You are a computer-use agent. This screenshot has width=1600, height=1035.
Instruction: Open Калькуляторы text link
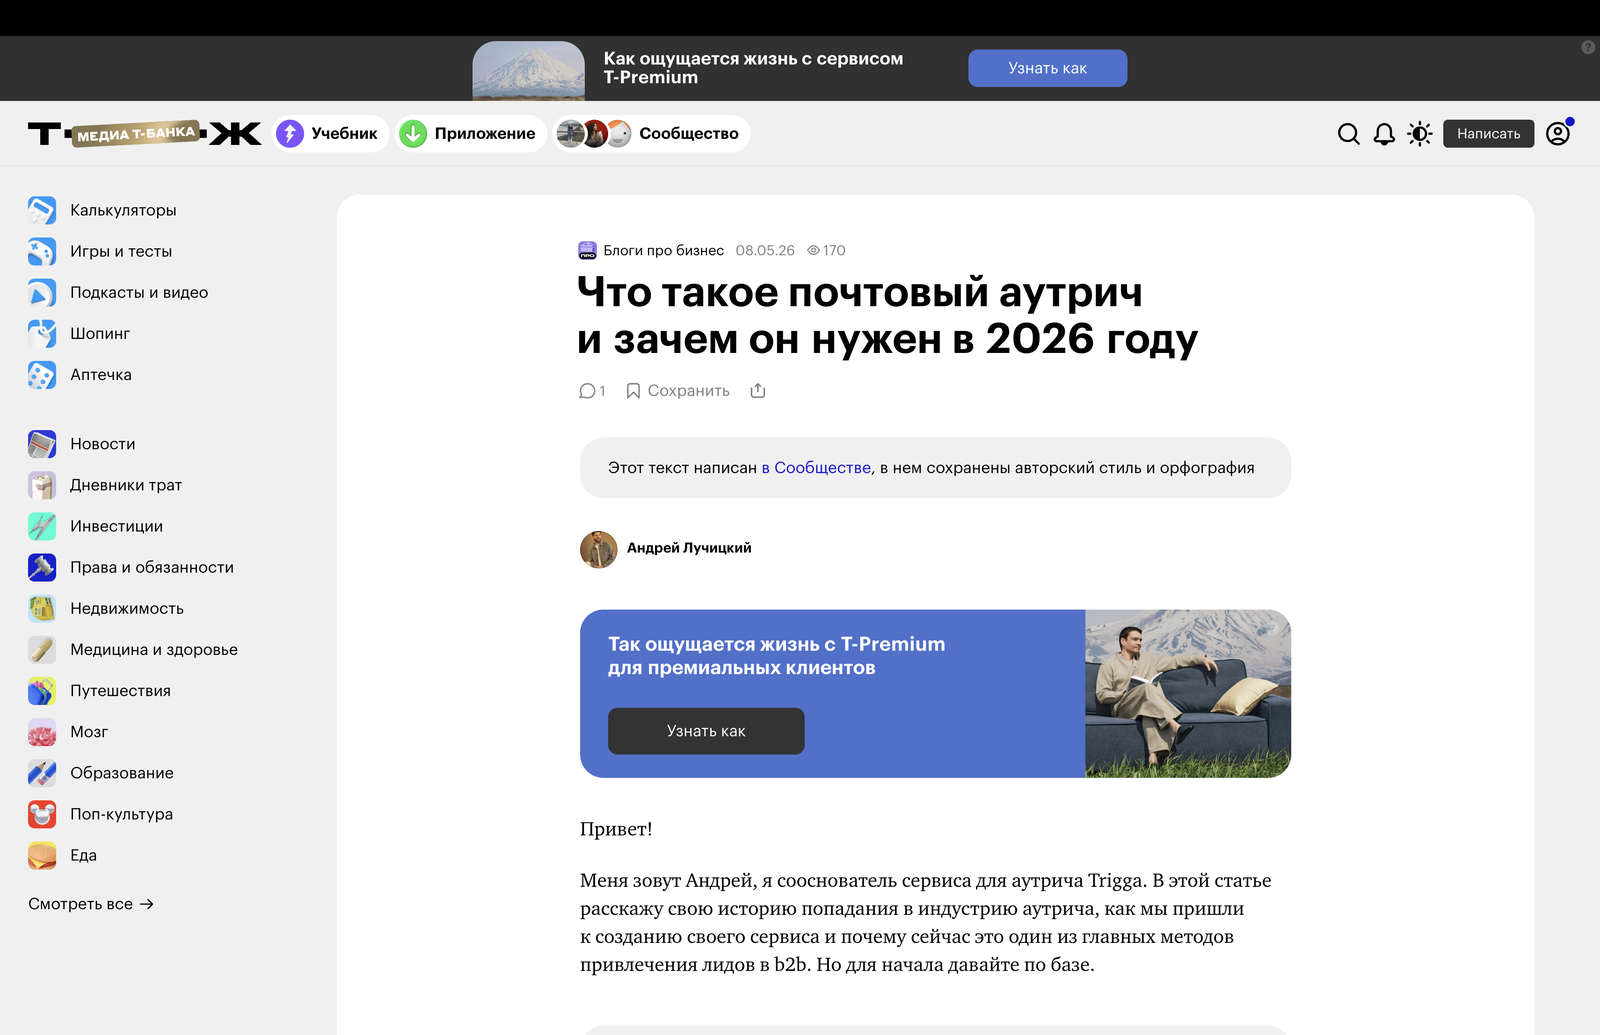[x=123, y=210]
